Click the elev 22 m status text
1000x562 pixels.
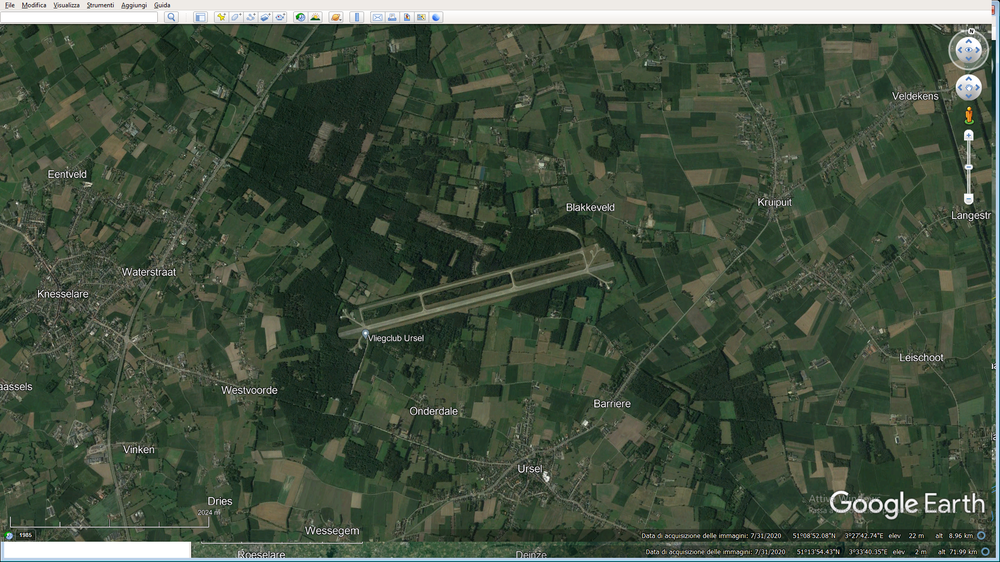pyautogui.click(x=906, y=536)
